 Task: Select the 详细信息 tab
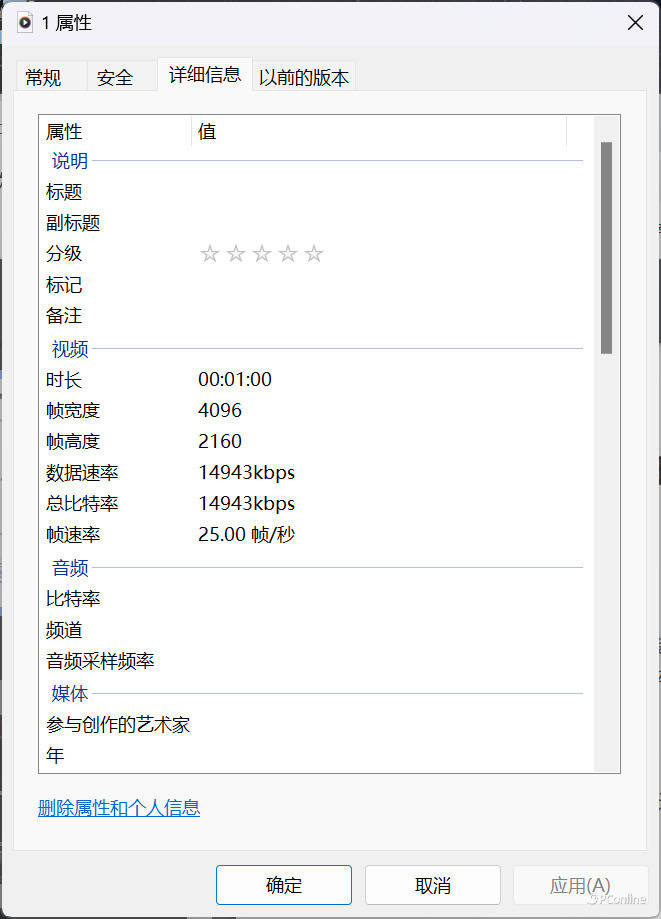205,74
